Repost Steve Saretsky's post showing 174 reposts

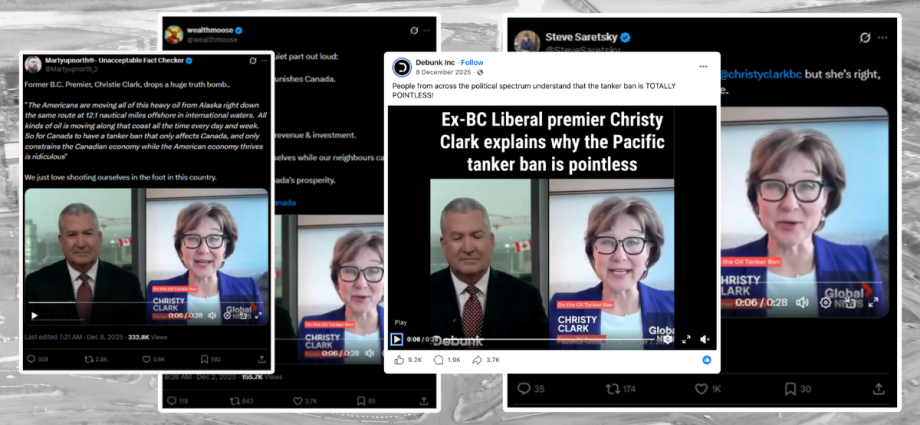click(x=623, y=389)
